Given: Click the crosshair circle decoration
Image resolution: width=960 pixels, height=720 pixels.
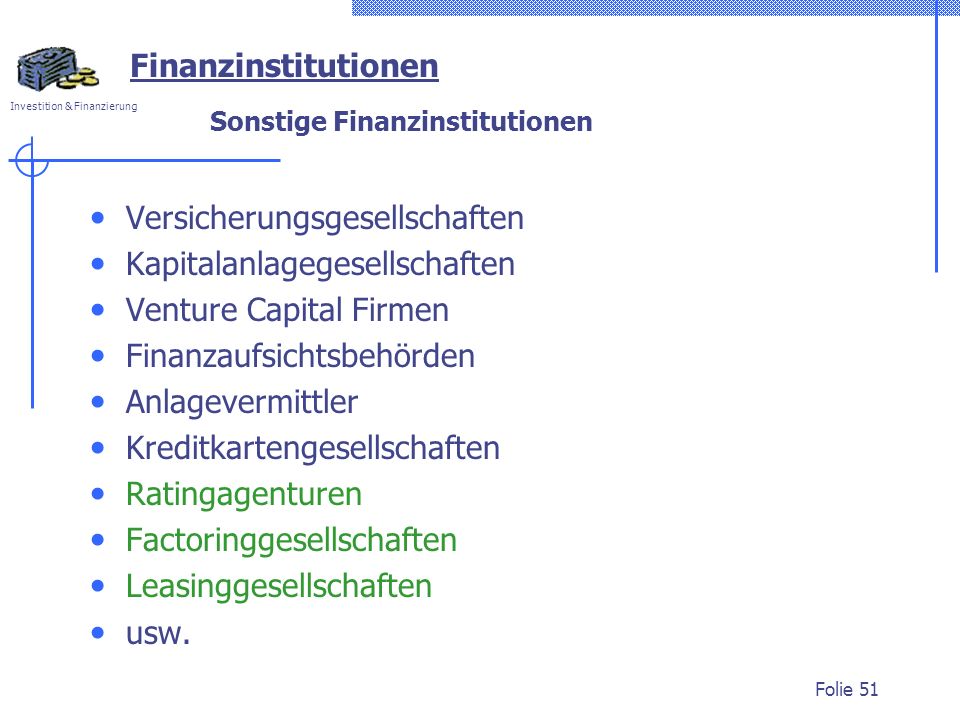Looking at the screenshot, I should pos(32,160).
